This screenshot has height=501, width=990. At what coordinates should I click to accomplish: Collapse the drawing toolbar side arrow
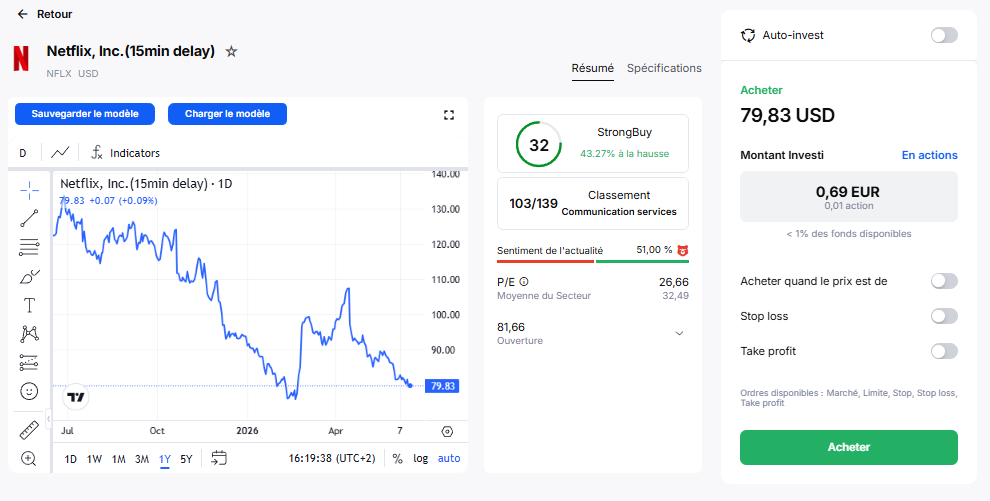tap(49, 418)
